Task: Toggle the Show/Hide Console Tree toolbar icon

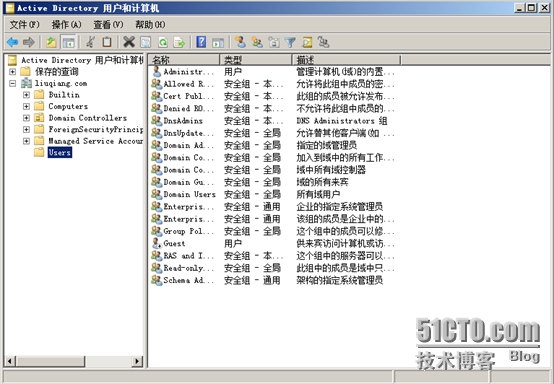Action: 68,42
